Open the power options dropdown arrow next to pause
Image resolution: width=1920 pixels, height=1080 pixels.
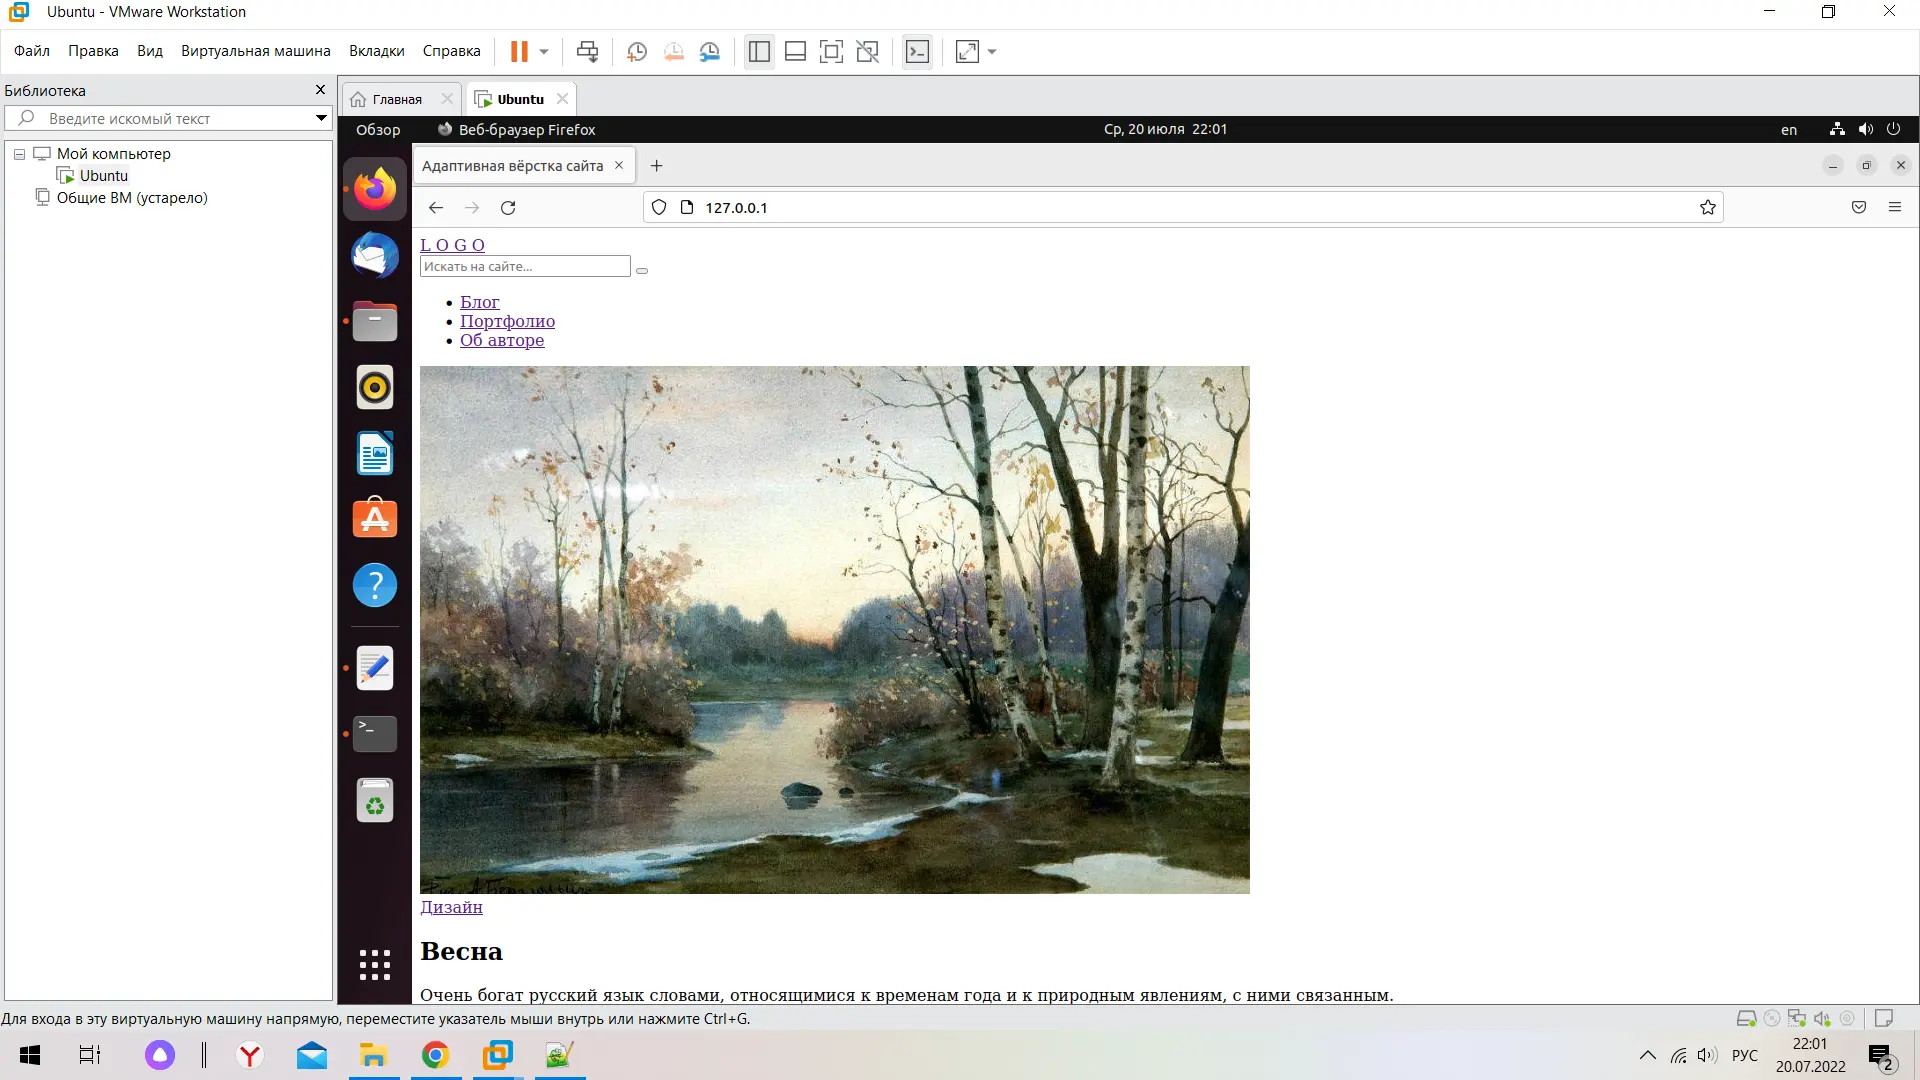click(x=544, y=52)
